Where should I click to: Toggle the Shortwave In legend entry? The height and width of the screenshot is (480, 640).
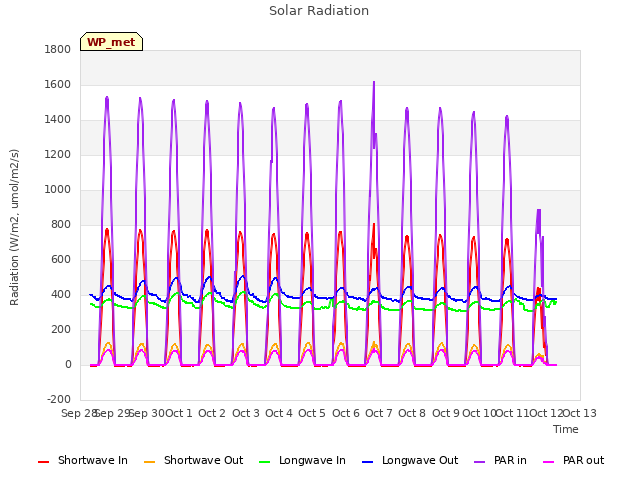coord(83,461)
